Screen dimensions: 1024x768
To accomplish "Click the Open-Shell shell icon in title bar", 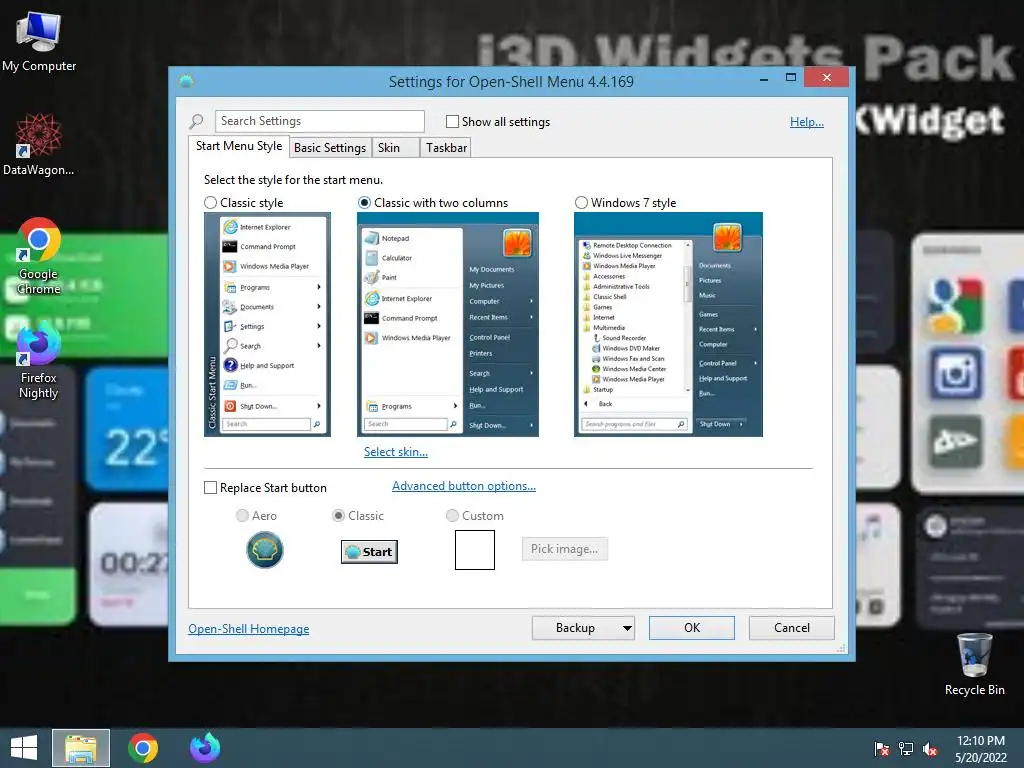I will (x=187, y=81).
